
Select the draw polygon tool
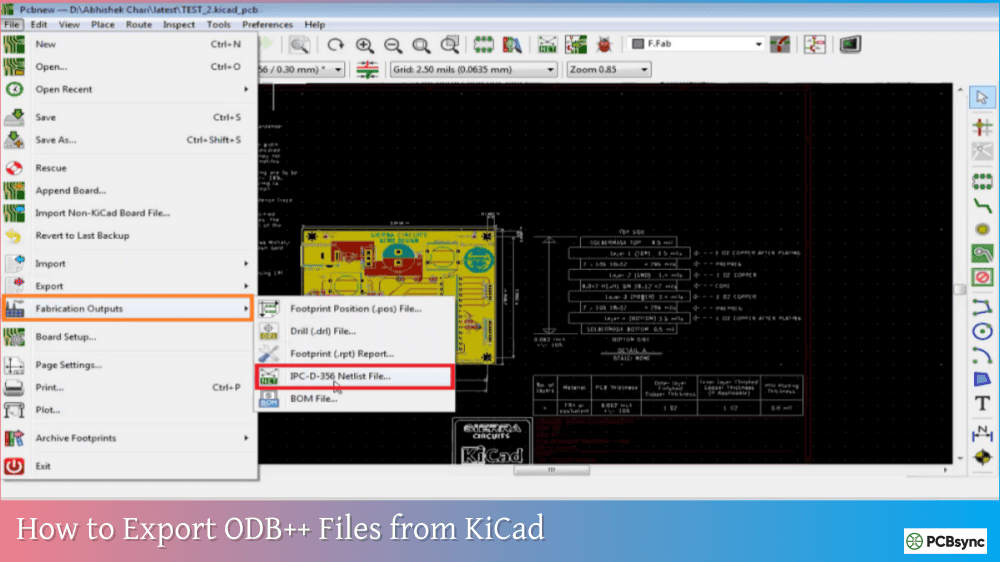coord(982,380)
